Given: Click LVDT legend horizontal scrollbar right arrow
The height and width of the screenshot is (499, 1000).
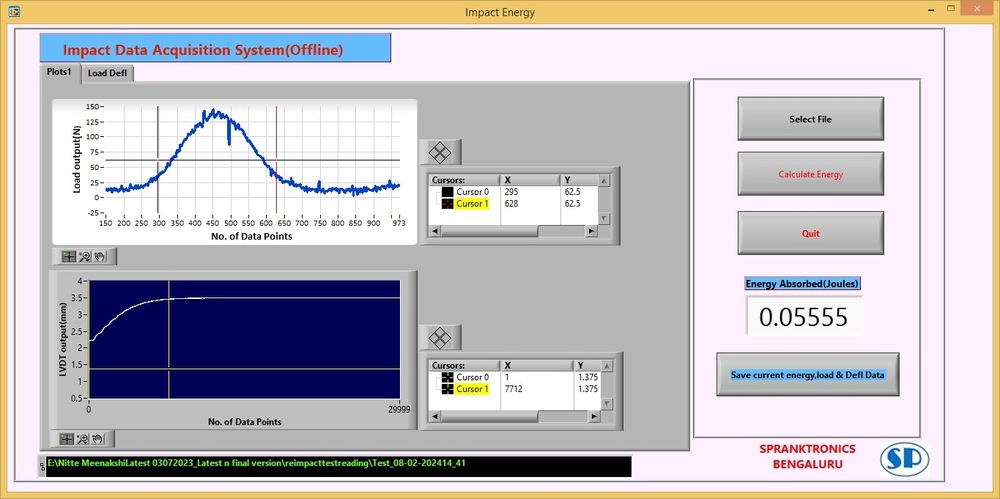Looking at the screenshot, I should (594, 417).
